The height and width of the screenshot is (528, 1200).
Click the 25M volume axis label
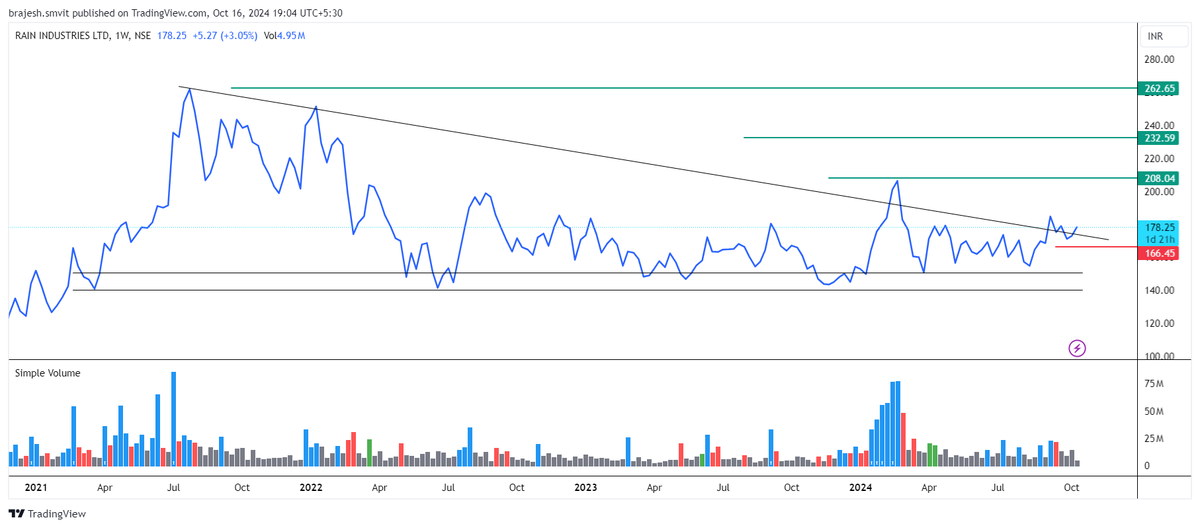1154,439
